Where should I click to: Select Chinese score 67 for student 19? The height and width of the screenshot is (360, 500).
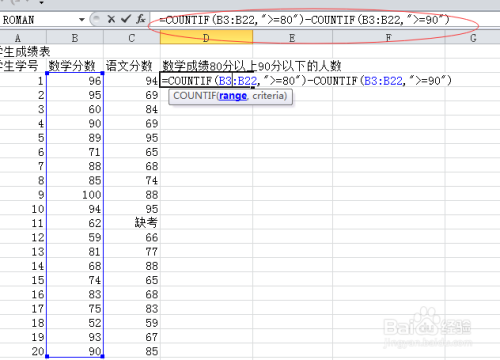[x=132, y=337]
